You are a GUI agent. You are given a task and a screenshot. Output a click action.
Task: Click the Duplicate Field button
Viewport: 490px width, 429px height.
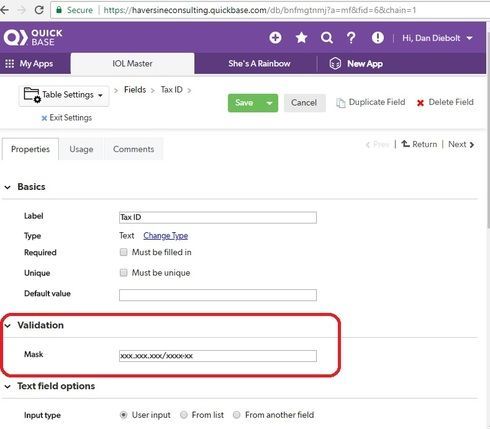tap(371, 102)
